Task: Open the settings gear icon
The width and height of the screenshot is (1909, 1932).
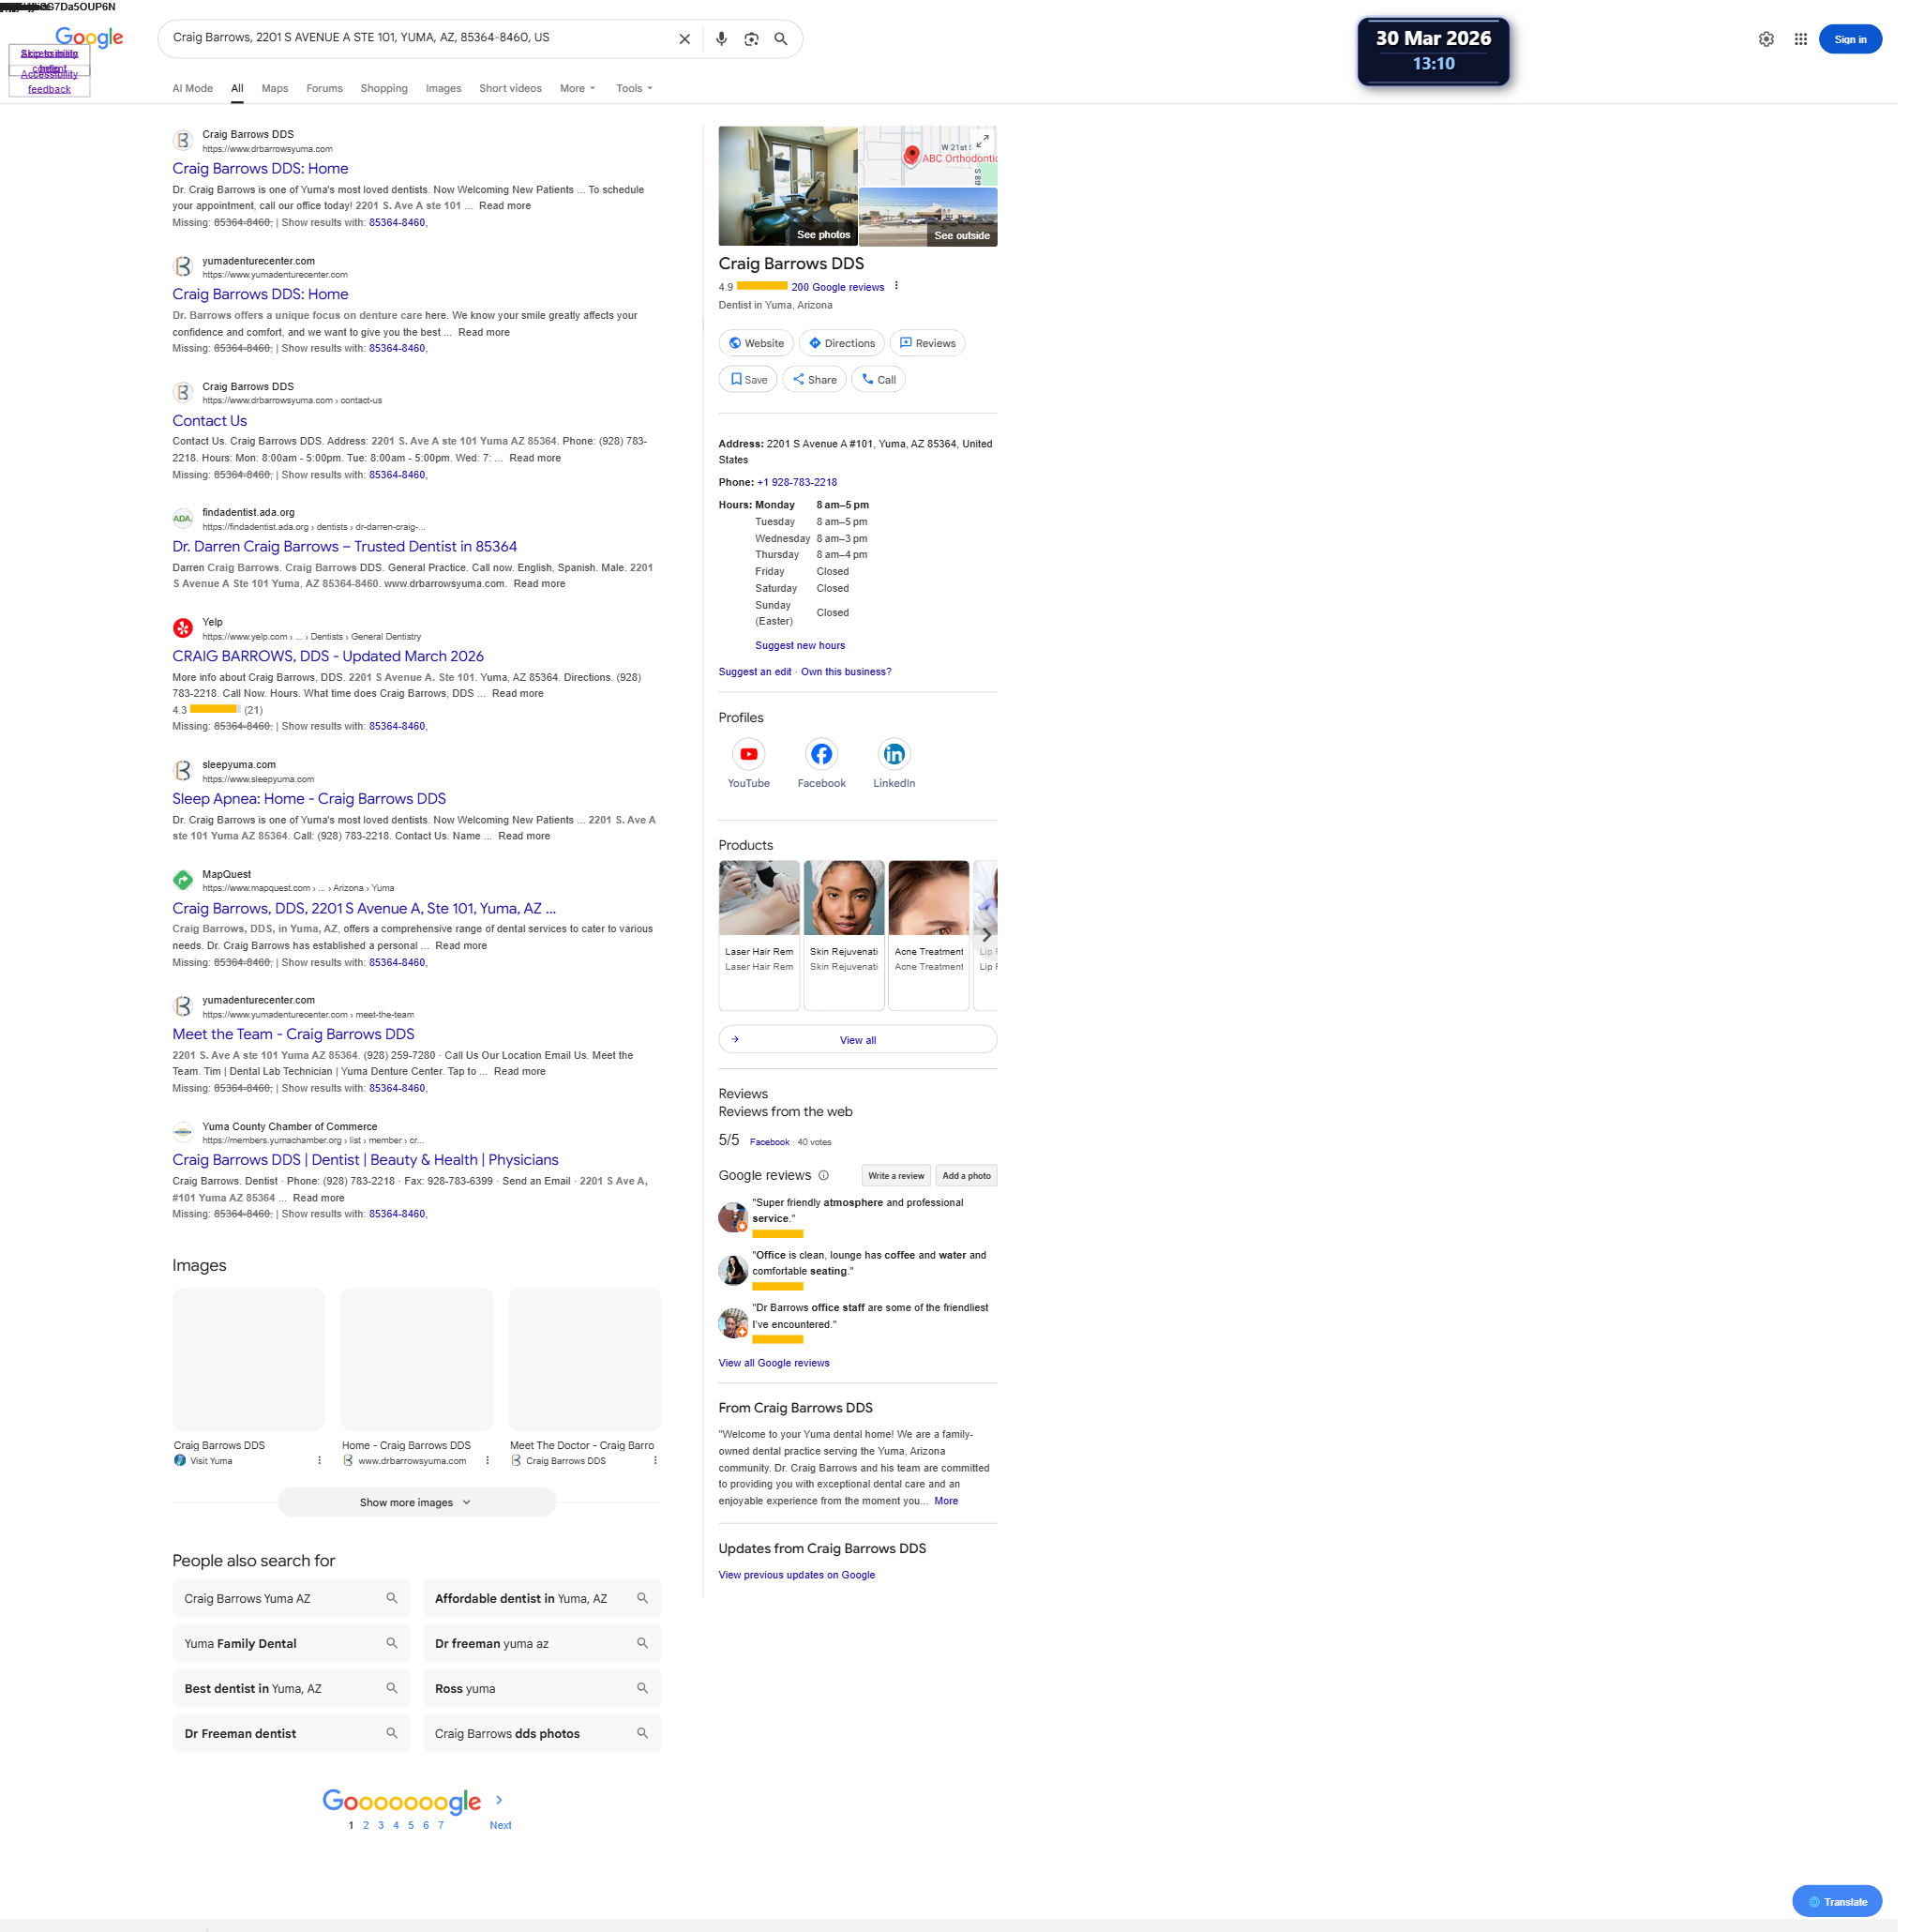Action: click(x=1766, y=39)
